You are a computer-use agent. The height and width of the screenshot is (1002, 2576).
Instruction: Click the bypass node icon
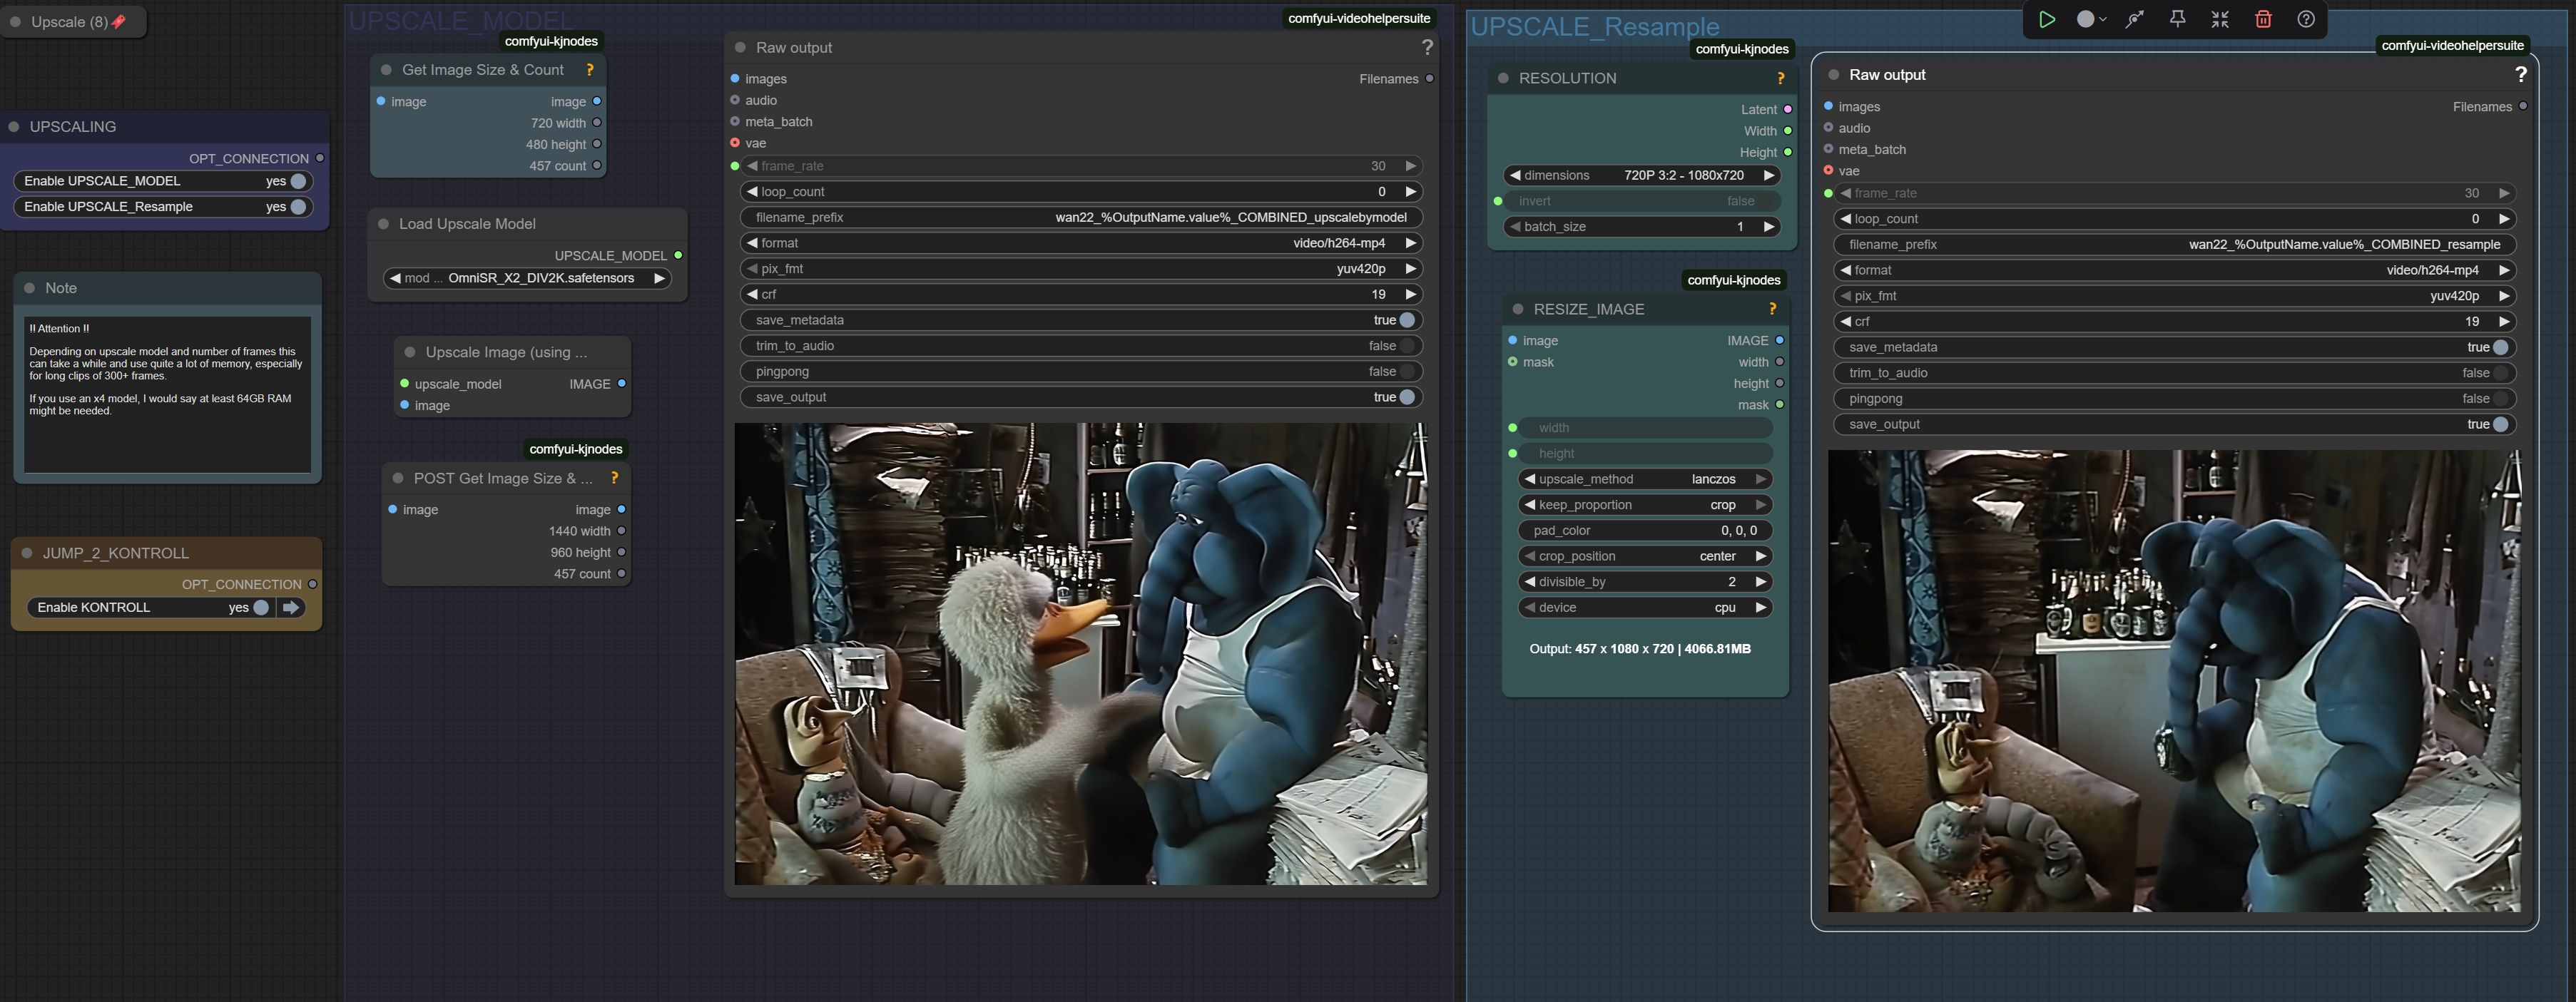2134,19
